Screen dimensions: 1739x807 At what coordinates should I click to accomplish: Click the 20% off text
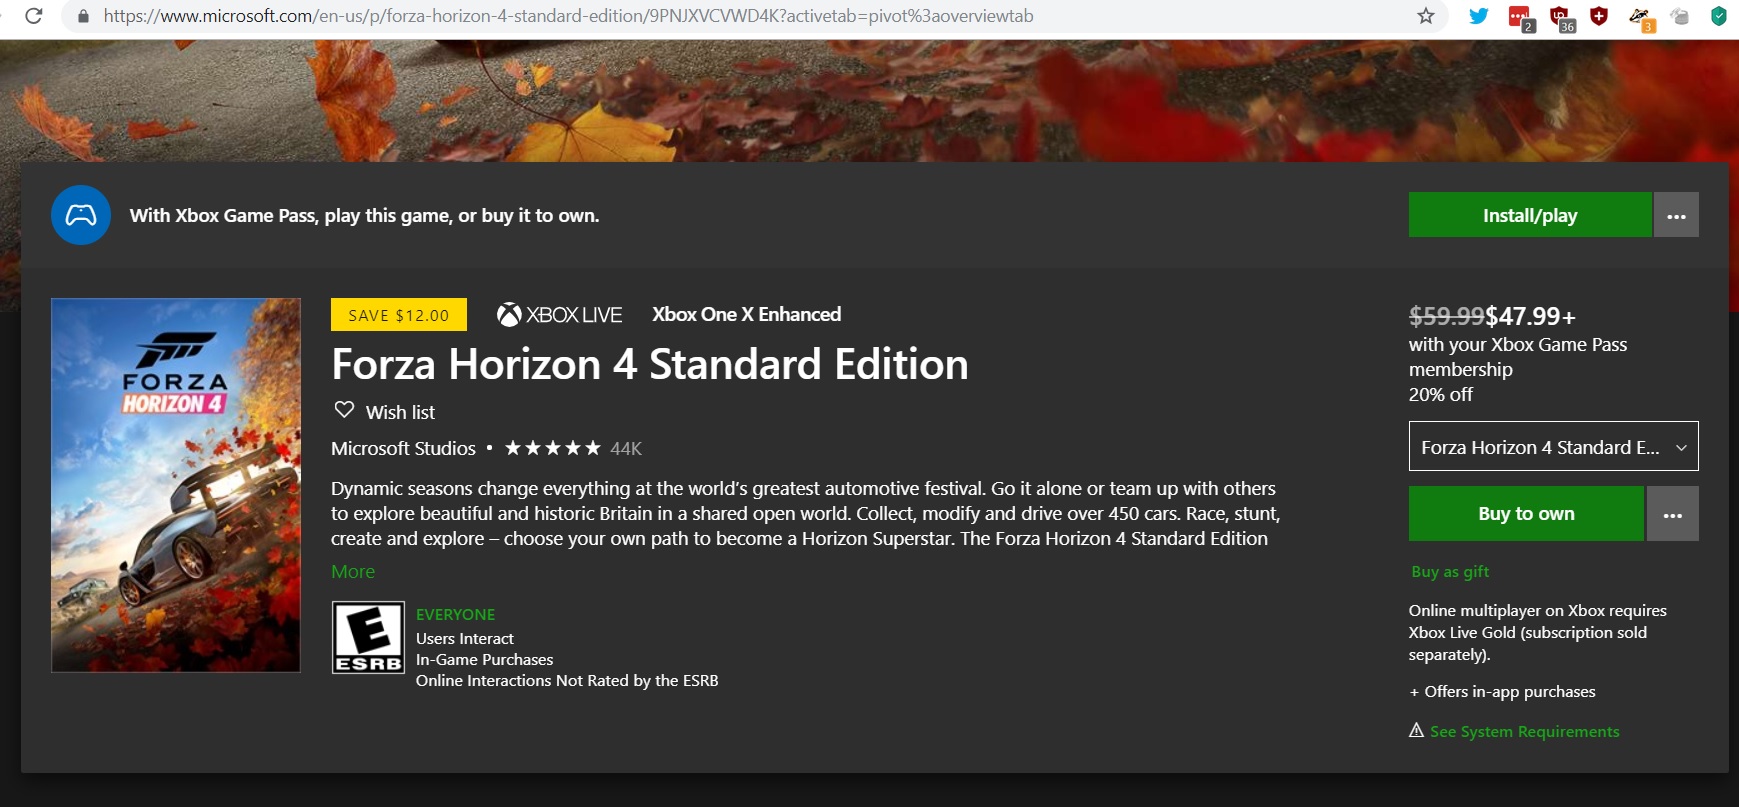pos(1441,394)
